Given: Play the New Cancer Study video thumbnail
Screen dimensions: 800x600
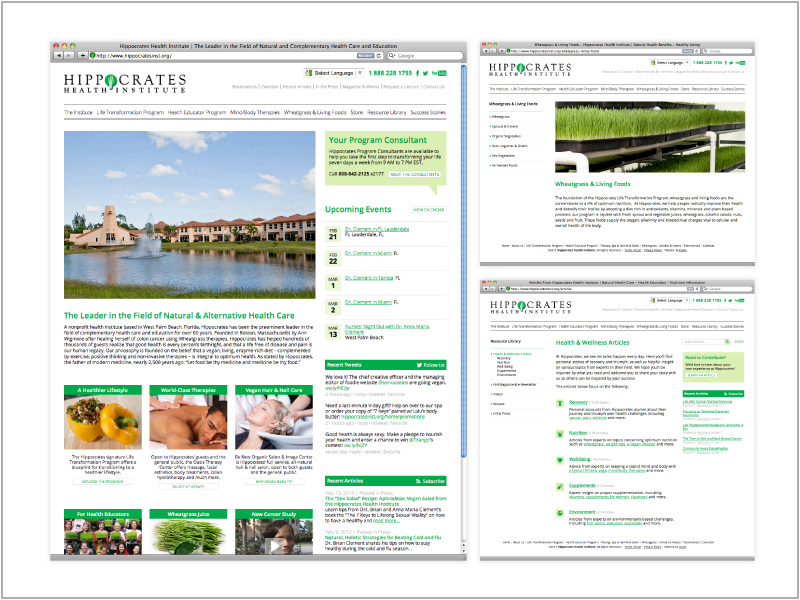Looking at the screenshot, I should point(274,546).
